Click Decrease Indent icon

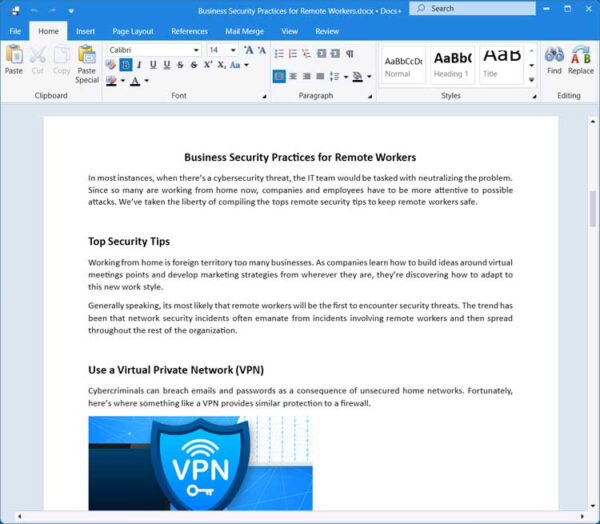pos(321,54)
